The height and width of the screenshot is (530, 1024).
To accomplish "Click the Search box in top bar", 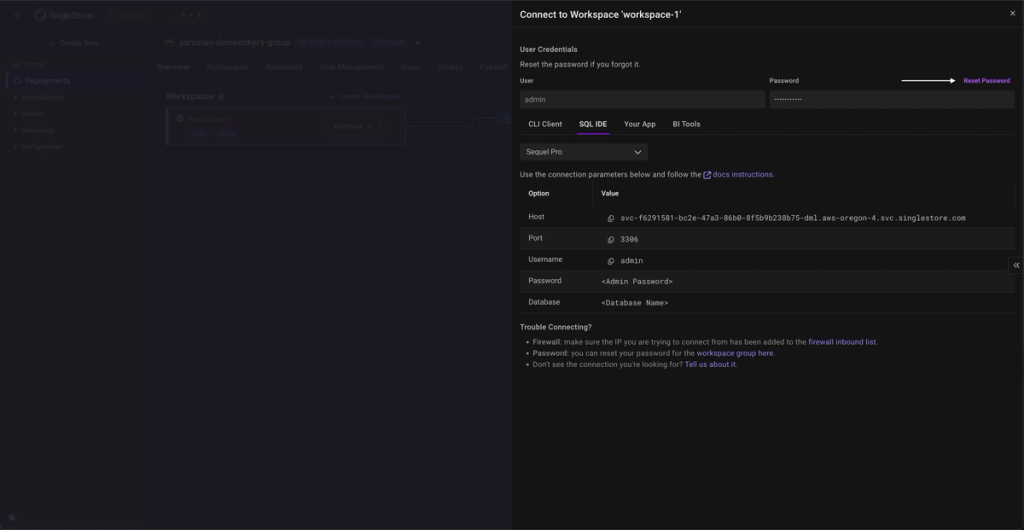I will pyautogui.click(x=157, y=14).
